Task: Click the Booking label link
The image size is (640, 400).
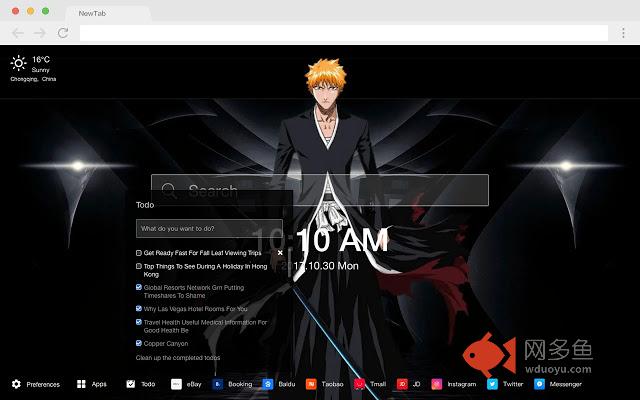Action: click(x=240, y=384)
